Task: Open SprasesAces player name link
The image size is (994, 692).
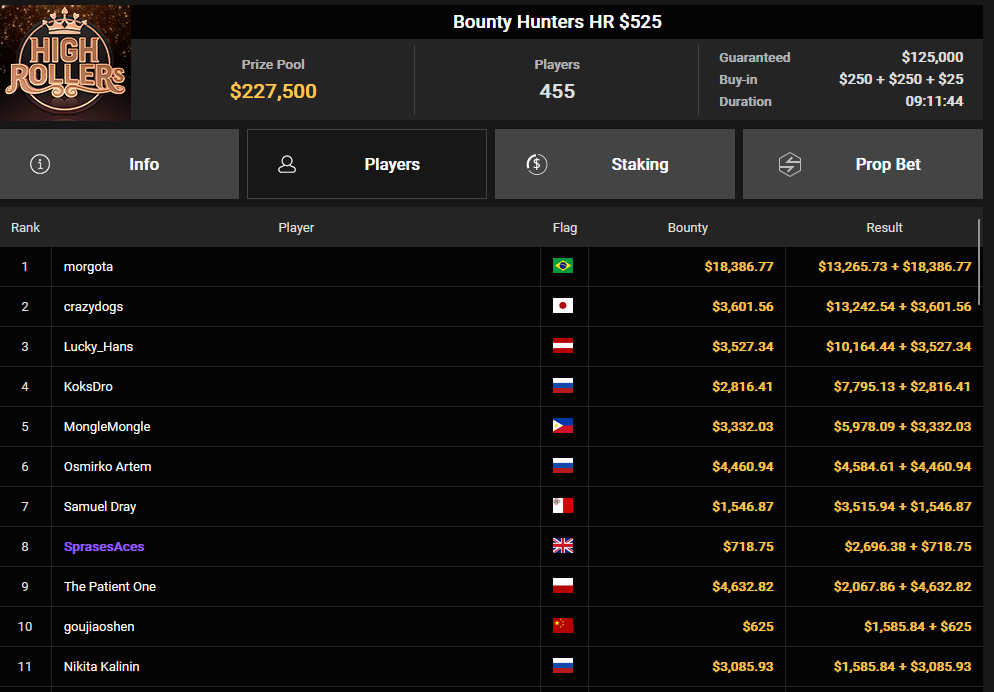Action: pos(104,546)
